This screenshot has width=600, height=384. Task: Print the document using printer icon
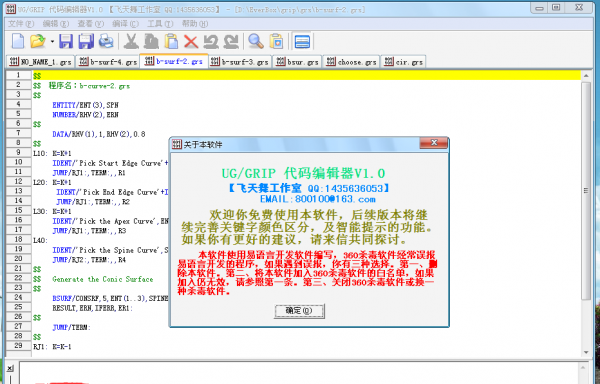click(106, 41)
